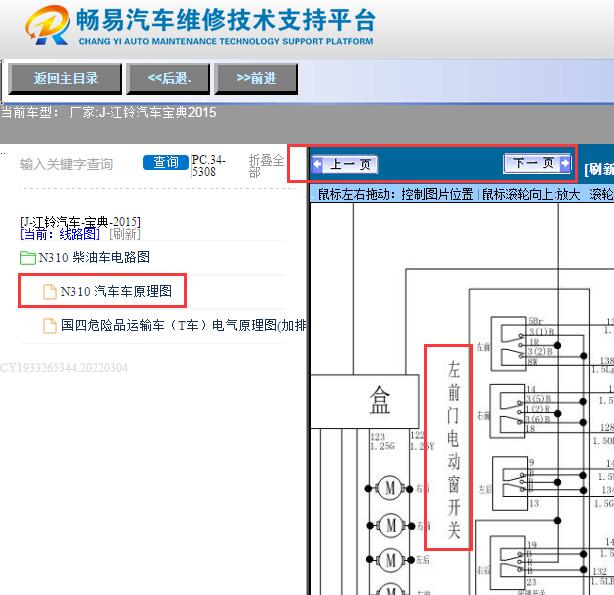
Task: Click the document icon beside N310 汽车车原理图
Action: [x=50, y=292]
